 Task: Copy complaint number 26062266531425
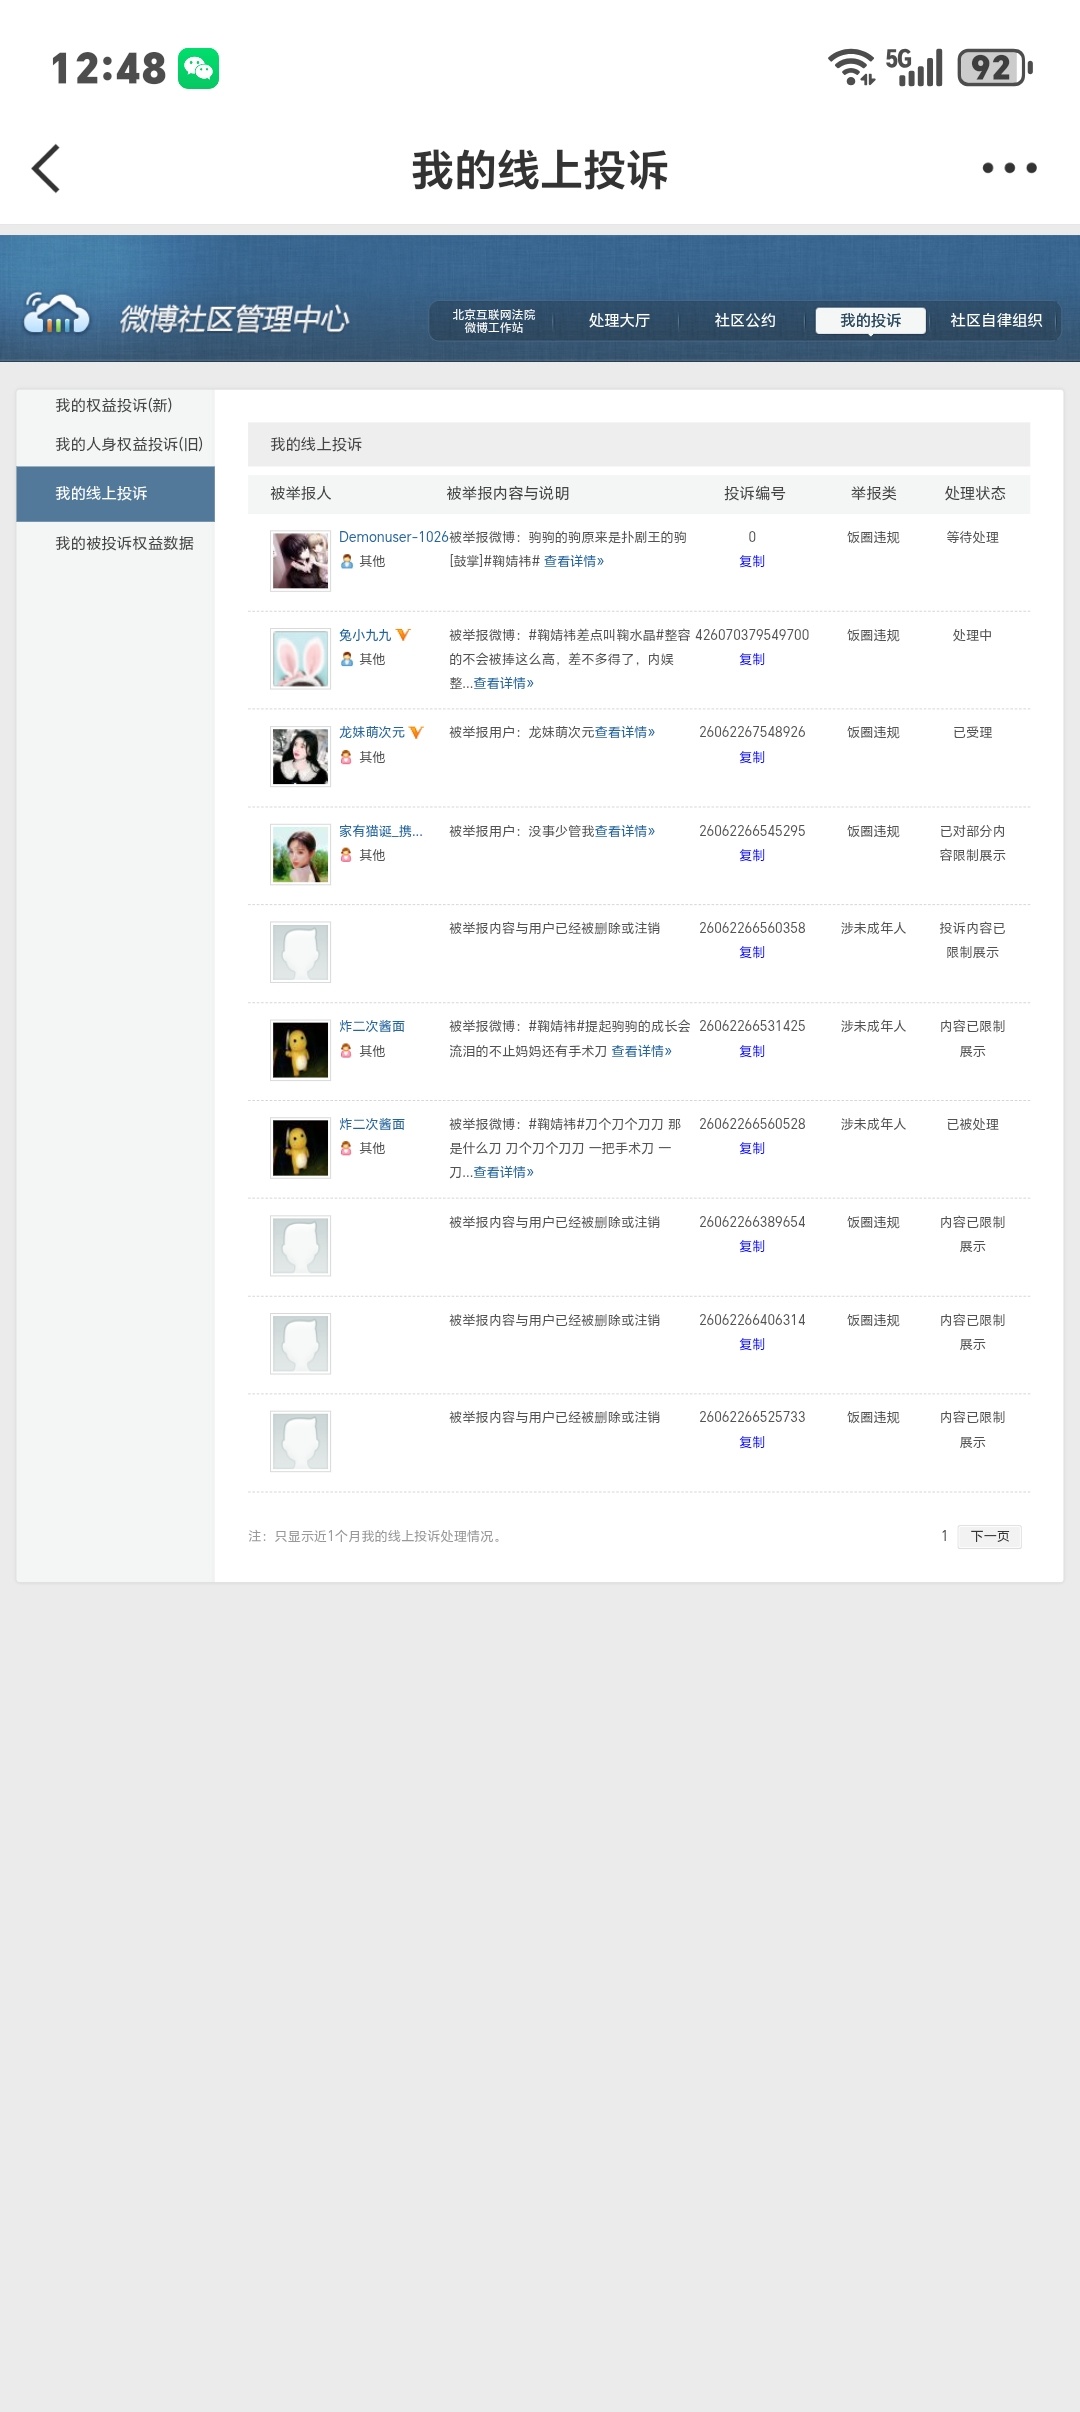tap(752, 1051)
